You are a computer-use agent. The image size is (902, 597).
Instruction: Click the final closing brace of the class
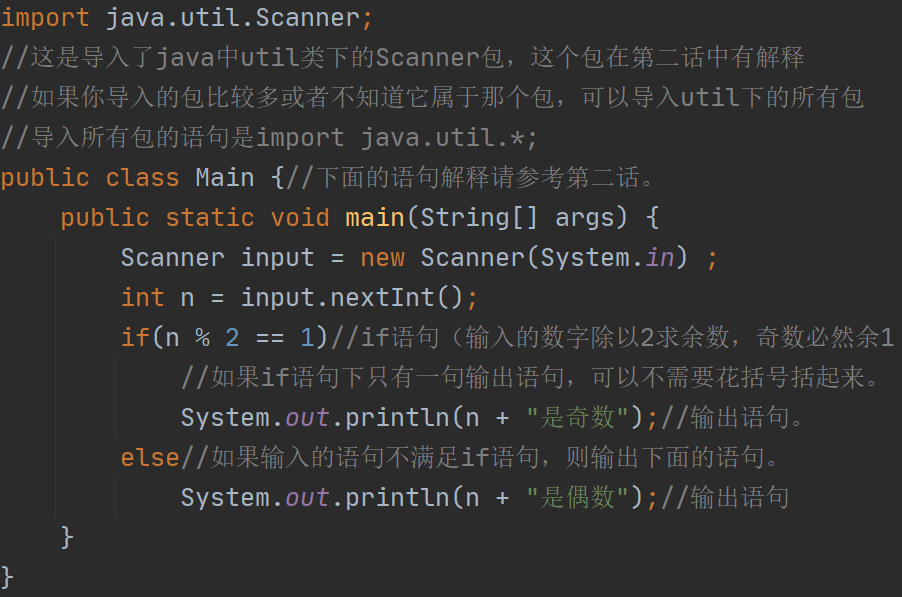[x=8, y=576]
